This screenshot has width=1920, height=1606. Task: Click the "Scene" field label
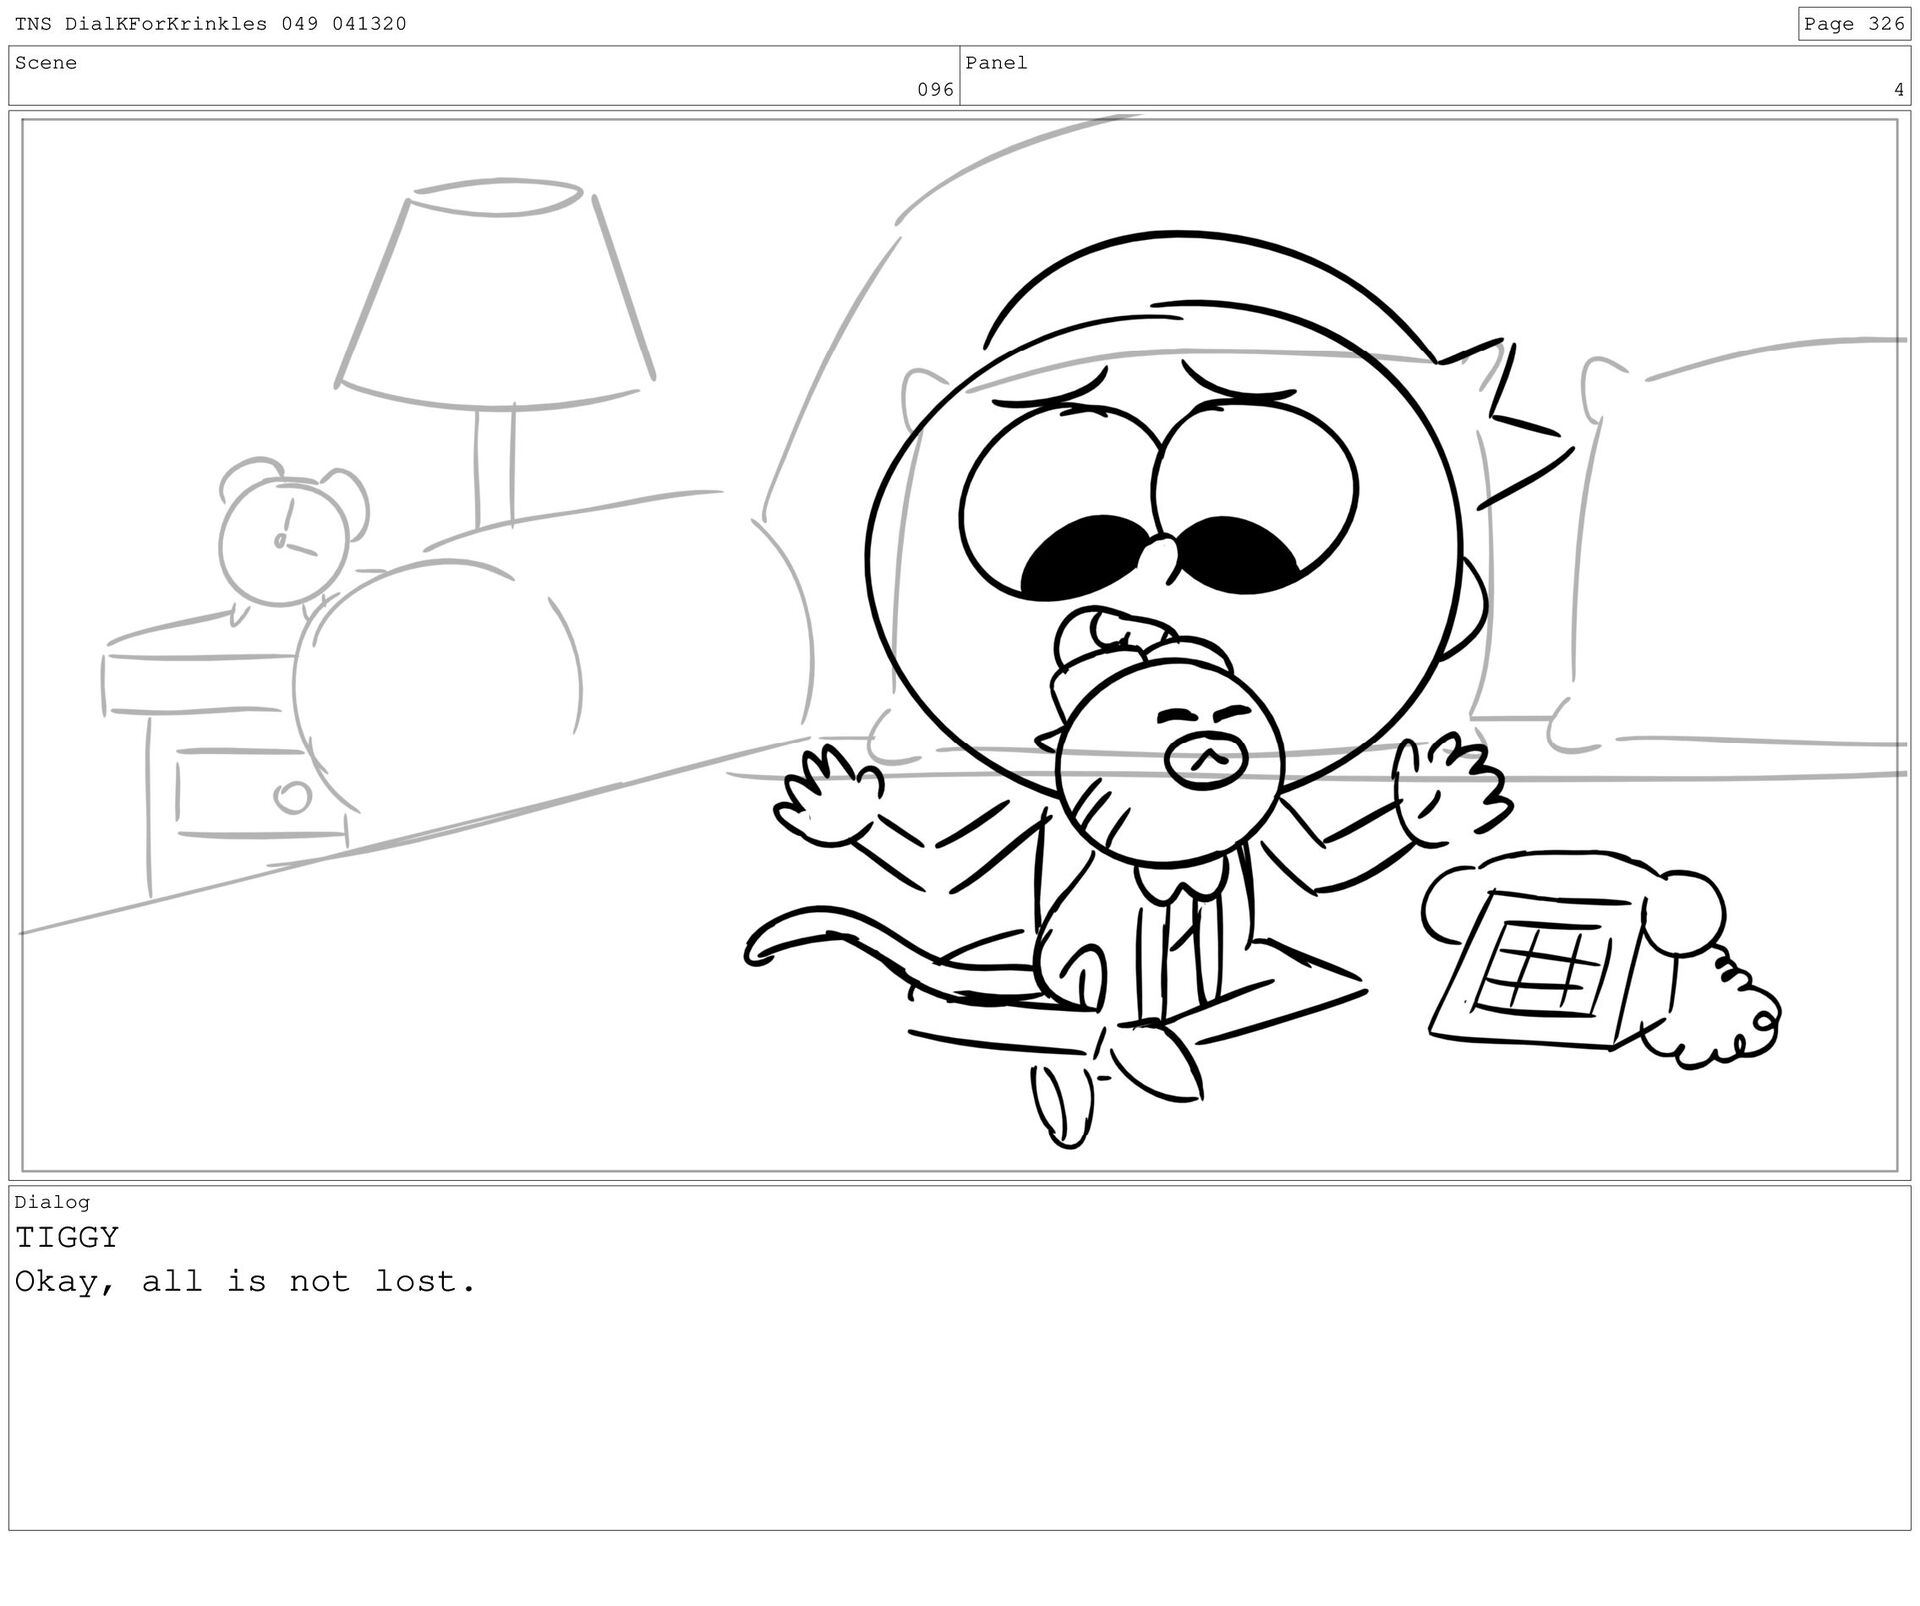pos(46,63)
